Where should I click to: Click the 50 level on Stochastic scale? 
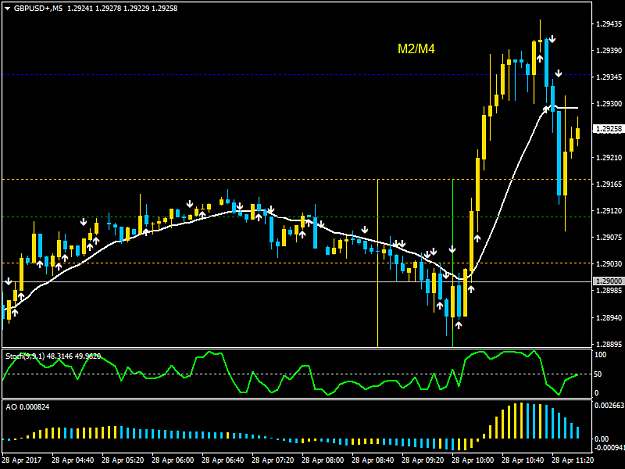click(x=598, y=374)
